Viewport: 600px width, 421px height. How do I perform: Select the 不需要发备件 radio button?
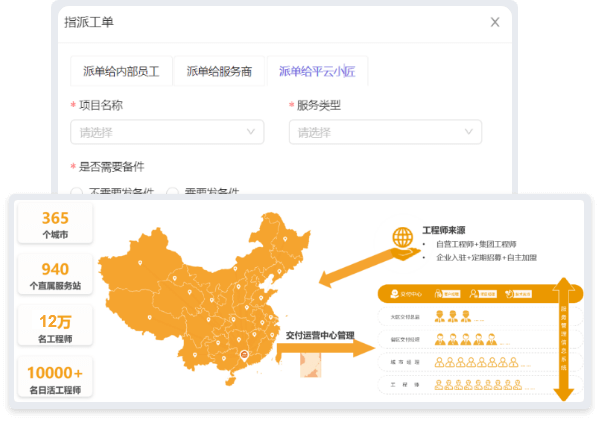coord(77,192)
